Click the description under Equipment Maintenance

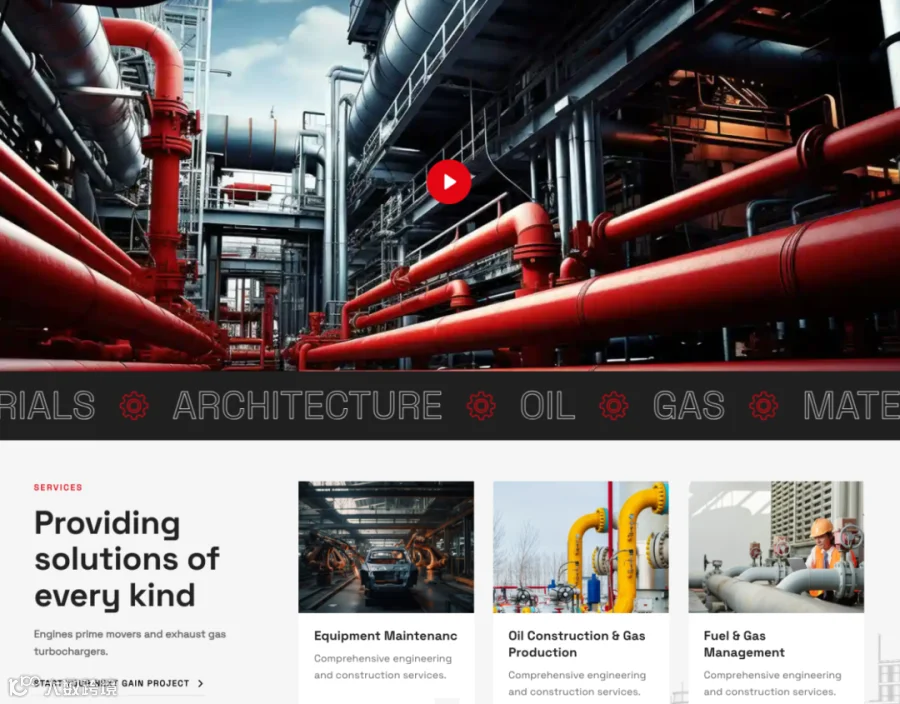tap(383, 667)
